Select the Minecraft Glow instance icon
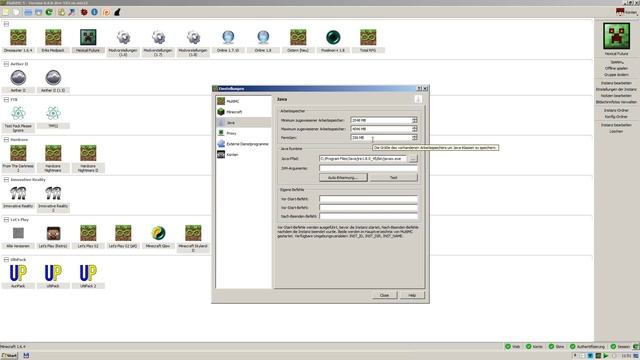 (158, 233)
